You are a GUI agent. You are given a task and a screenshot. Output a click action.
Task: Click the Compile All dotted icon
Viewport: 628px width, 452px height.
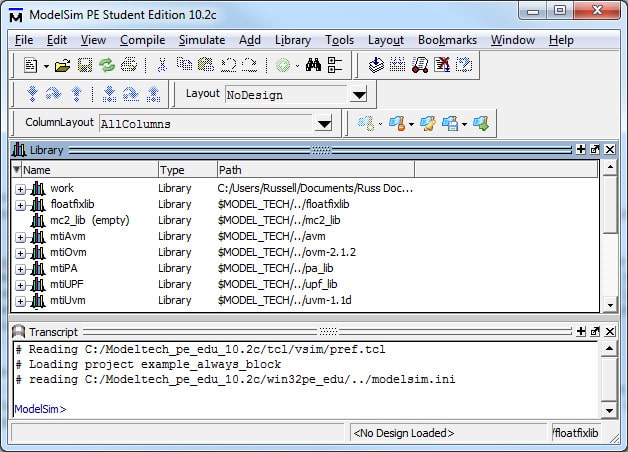397,64
